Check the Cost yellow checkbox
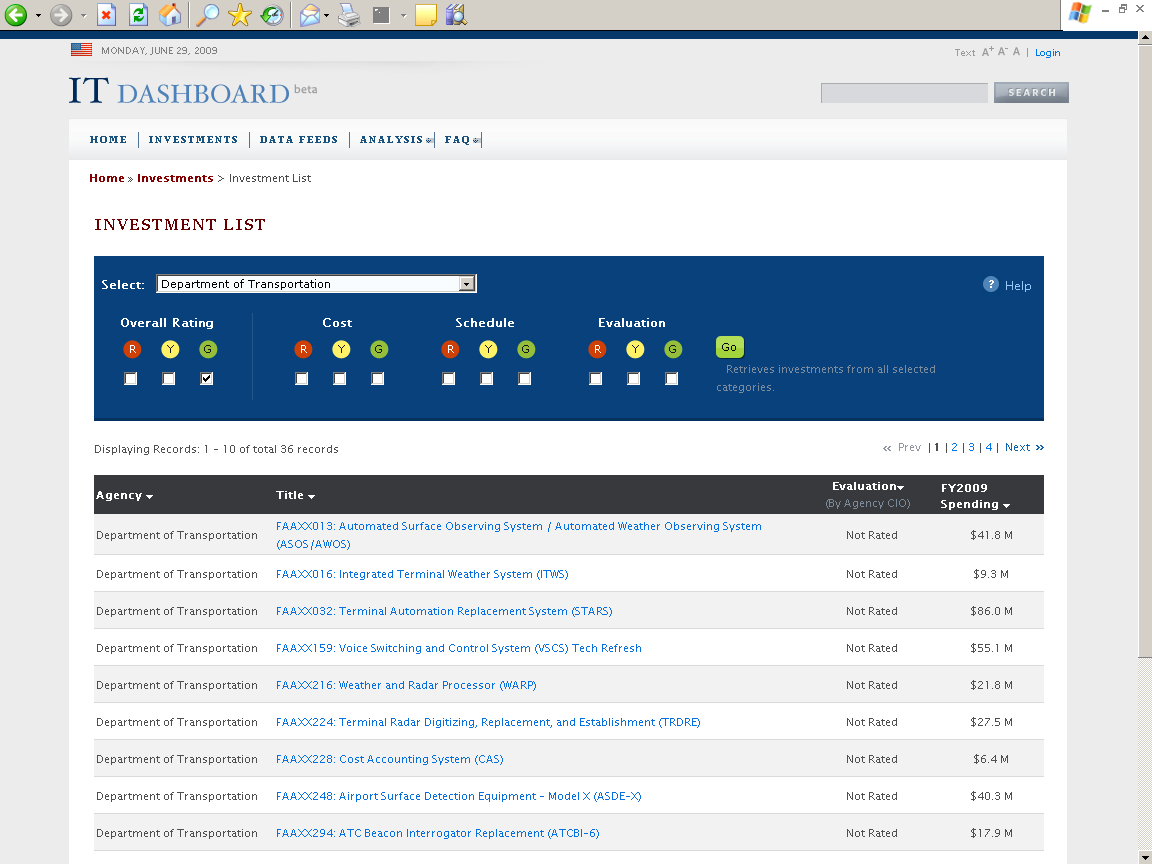This screenshot has height=864, width=1152. click(339, 378)
